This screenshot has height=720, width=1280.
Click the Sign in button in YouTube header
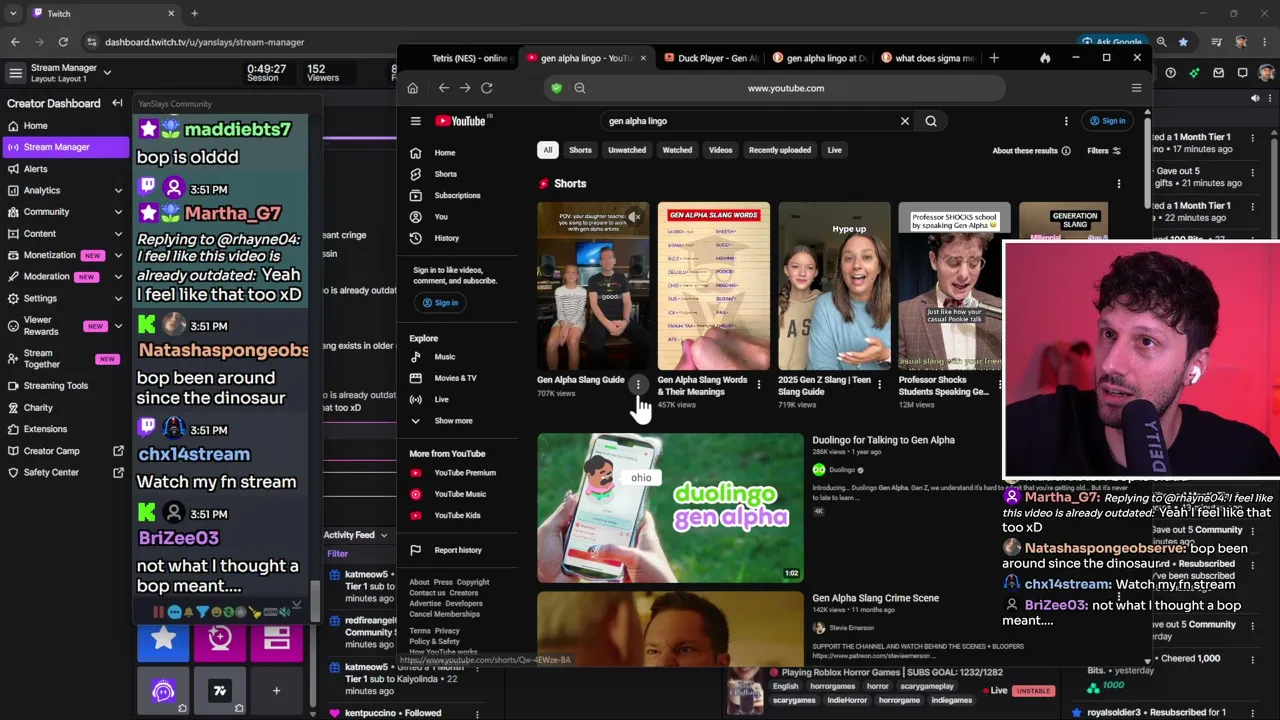[1108, 121]
